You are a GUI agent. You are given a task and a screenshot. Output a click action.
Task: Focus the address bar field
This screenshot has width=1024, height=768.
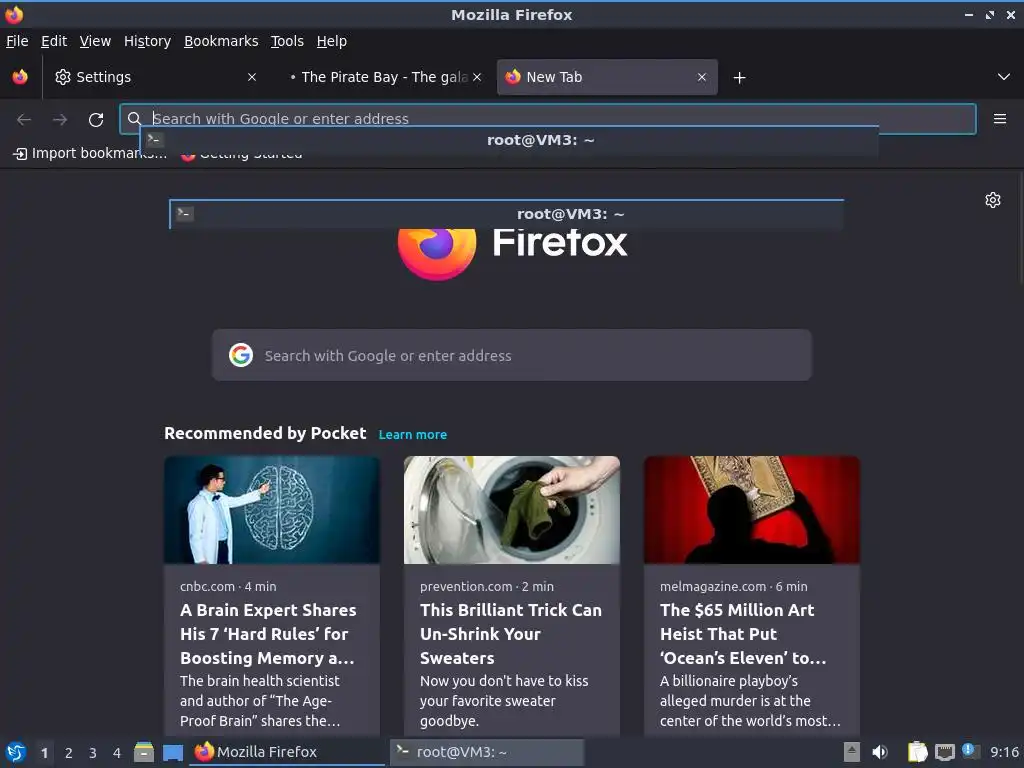(x=548, y=119)
